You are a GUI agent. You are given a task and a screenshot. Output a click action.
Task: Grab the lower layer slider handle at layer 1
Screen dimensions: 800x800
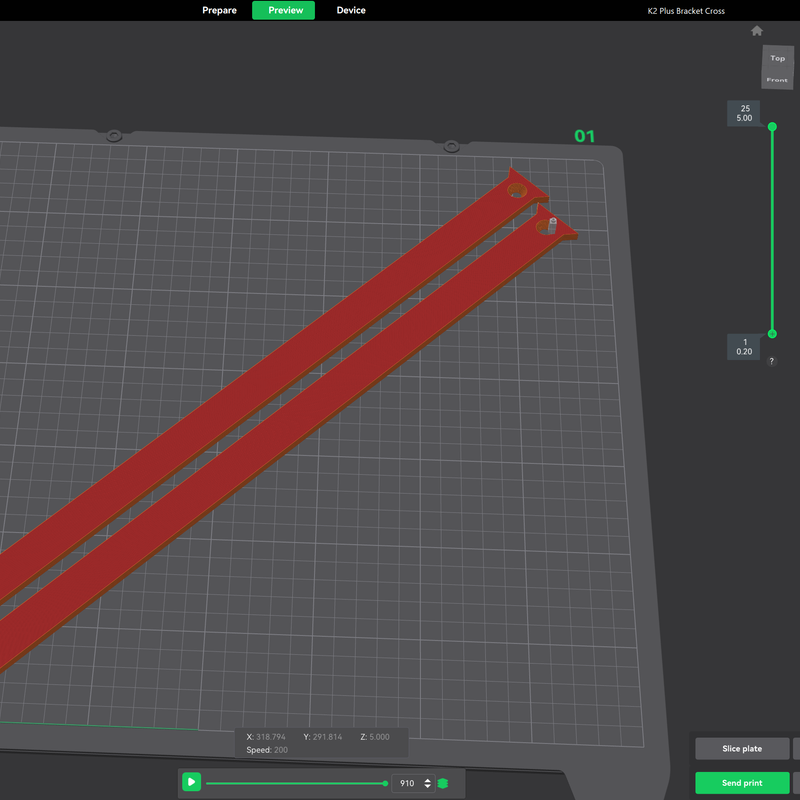[x=772, y=334]
